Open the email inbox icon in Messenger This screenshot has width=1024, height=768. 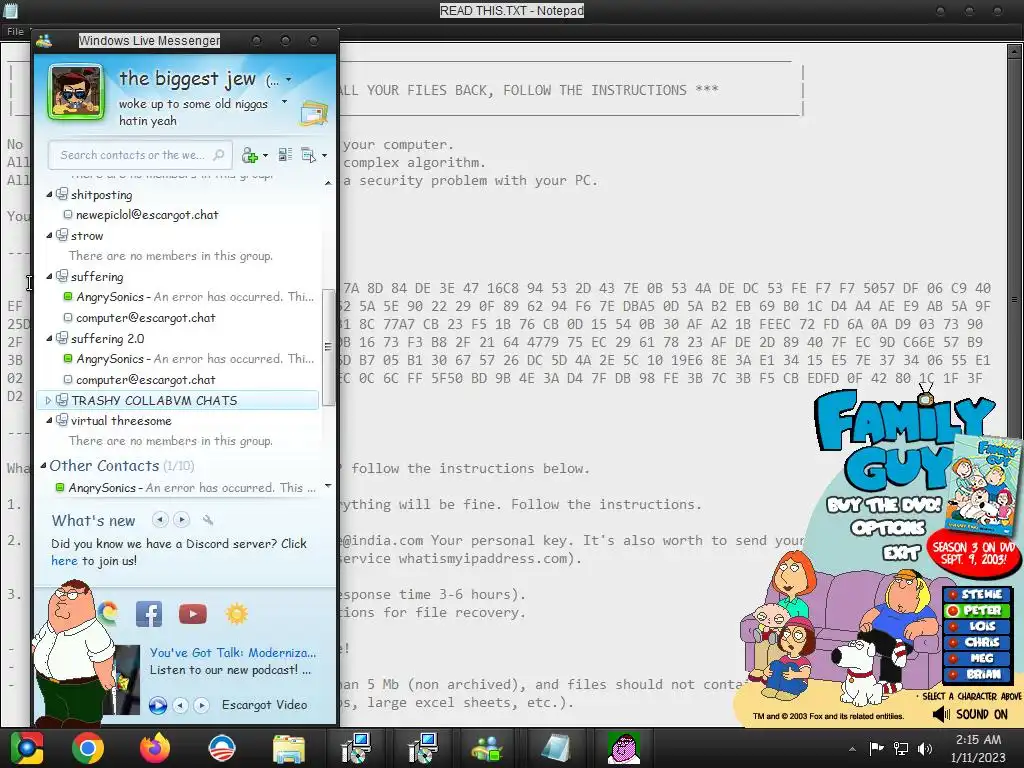click(x=314, y=113)
